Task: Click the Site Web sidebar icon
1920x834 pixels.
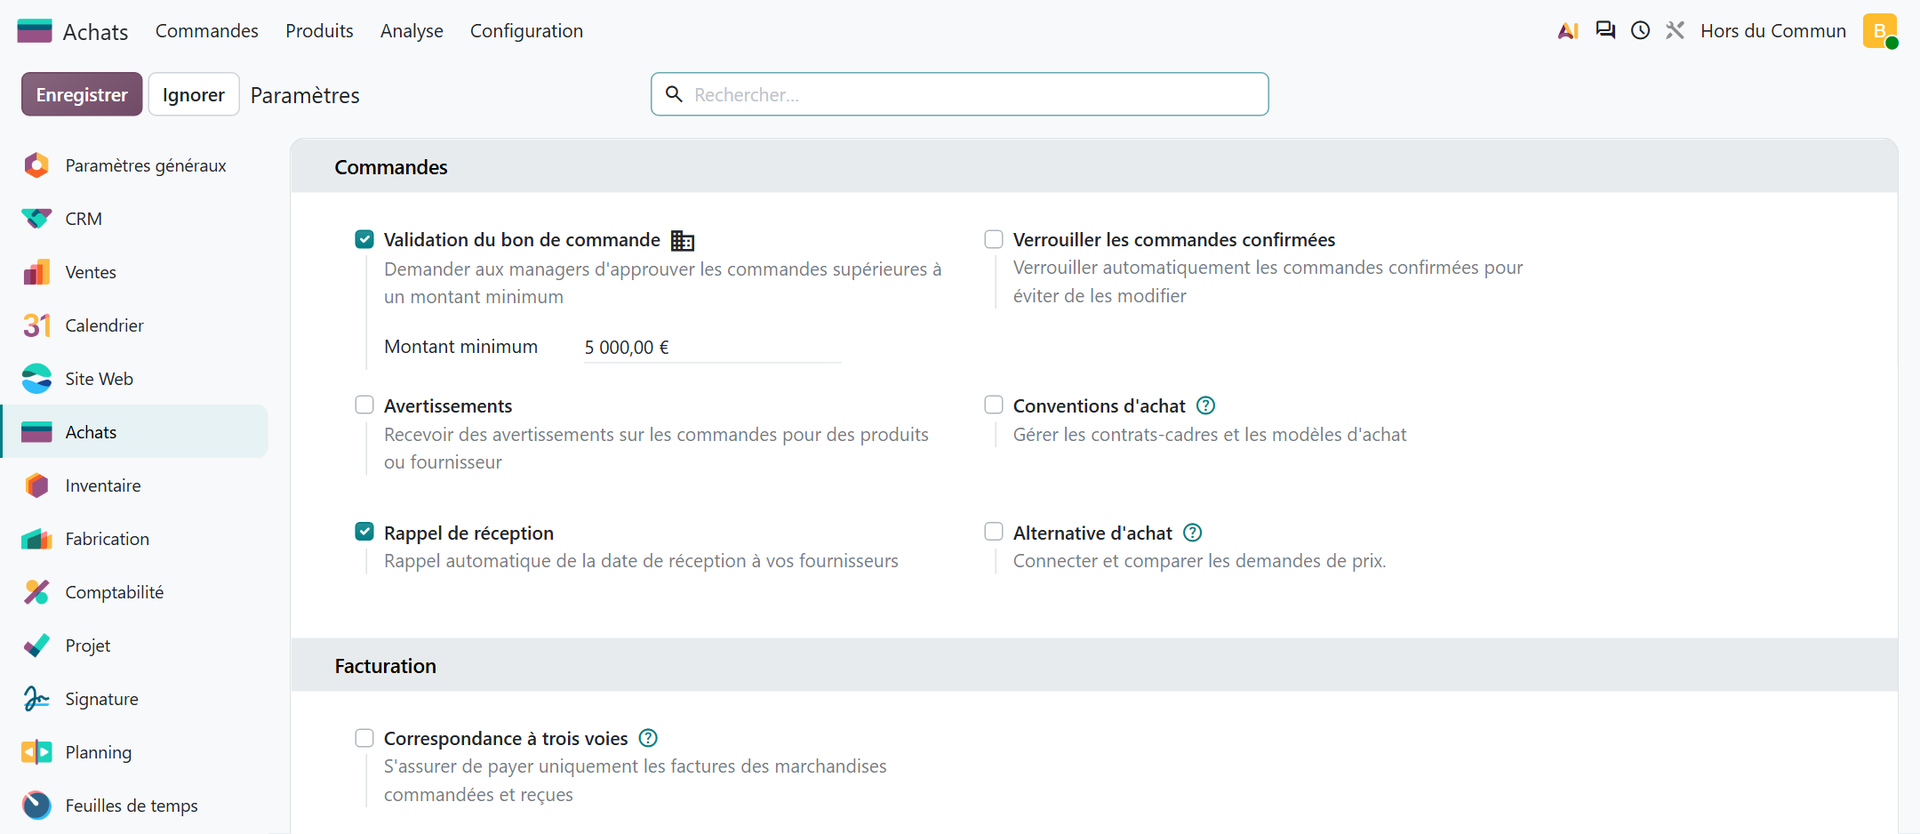Action: (37, 379)
